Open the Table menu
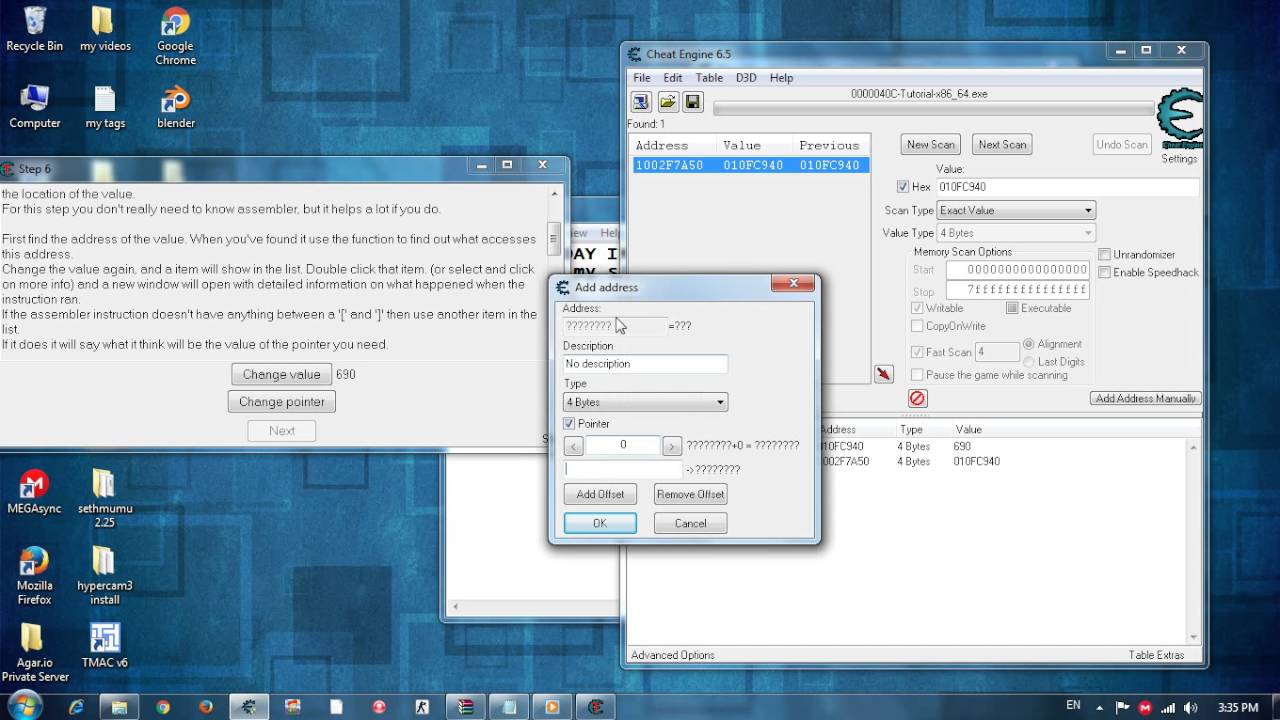The height and width of the screenshot is (720, 1280). (x=709, y=77)
